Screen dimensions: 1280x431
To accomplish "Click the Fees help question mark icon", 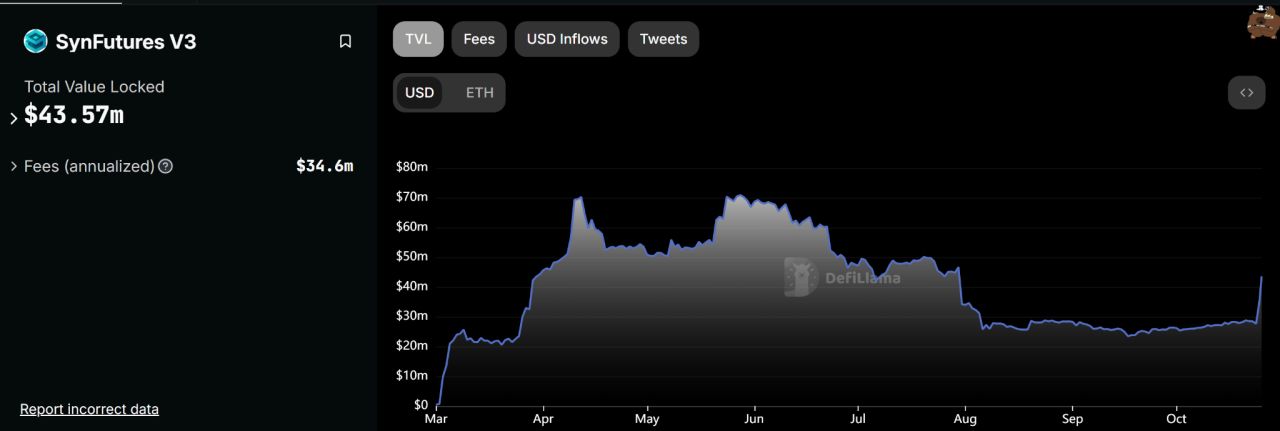I will tap(166, 166).
